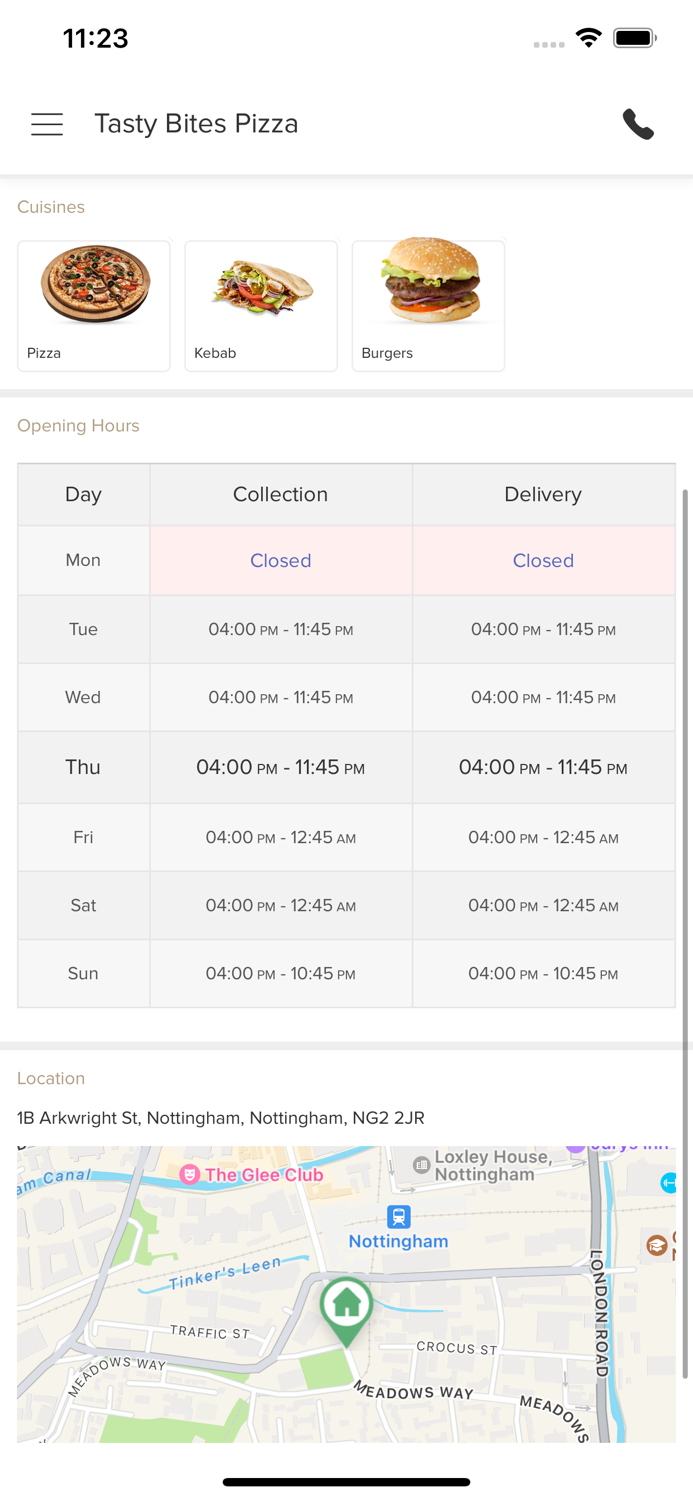
Task: Tap the phone call icon
Action: (x=638, y=124)
